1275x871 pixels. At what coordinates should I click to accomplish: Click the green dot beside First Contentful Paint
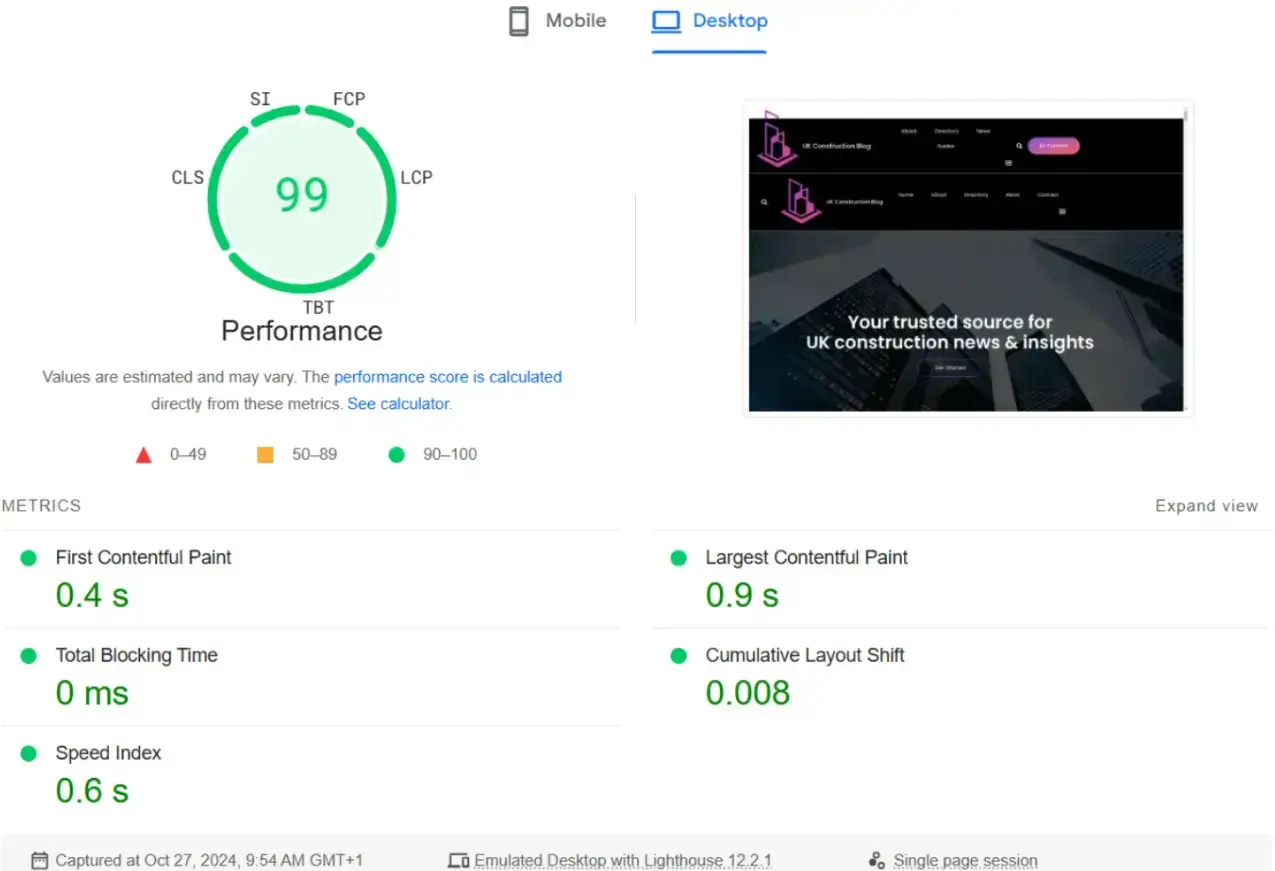27,558
